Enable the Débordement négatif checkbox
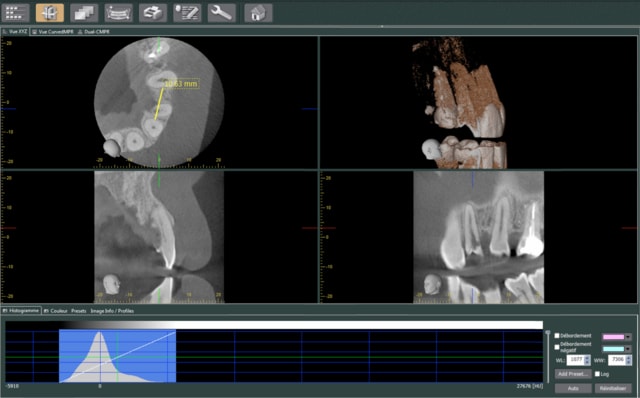 coord(557,347)
